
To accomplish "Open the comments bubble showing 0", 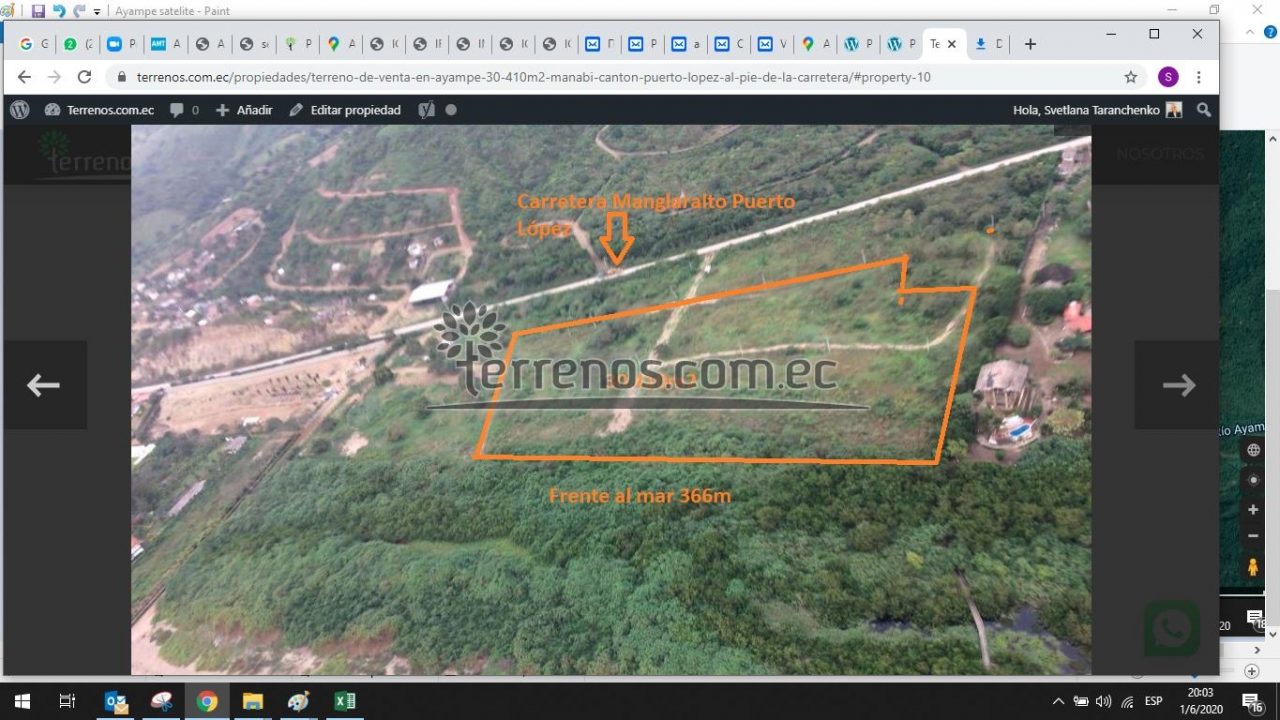I will pyautogui.click(x=184, y=110).
